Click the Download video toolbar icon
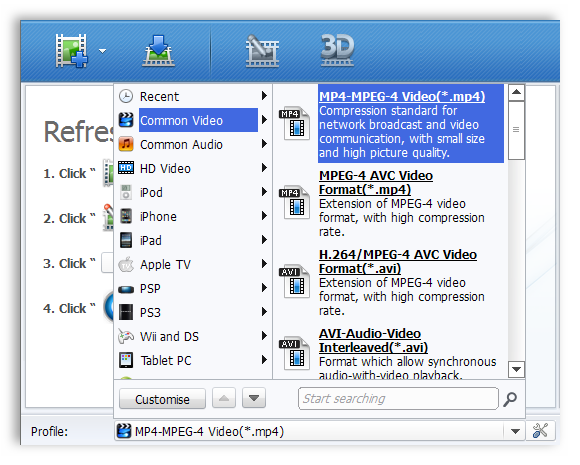This screenshot has width=580, height=465. click(158, 51)
